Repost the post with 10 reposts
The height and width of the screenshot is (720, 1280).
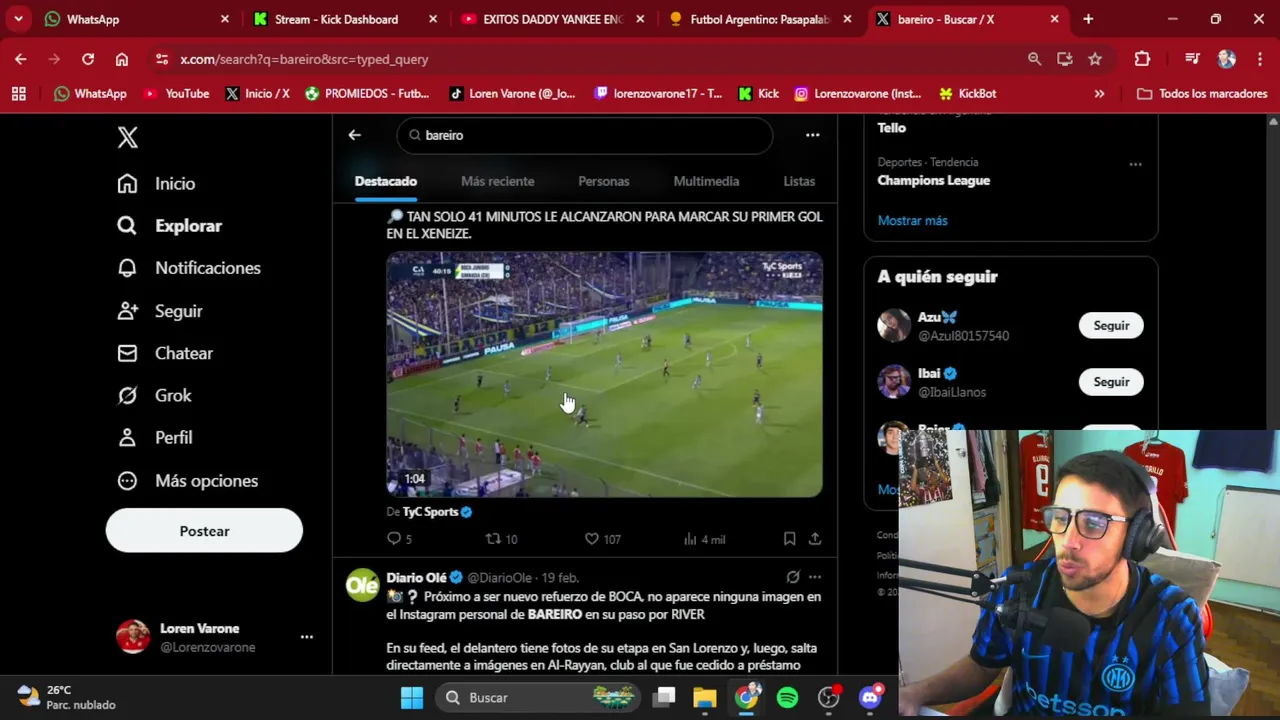point(501,539)
